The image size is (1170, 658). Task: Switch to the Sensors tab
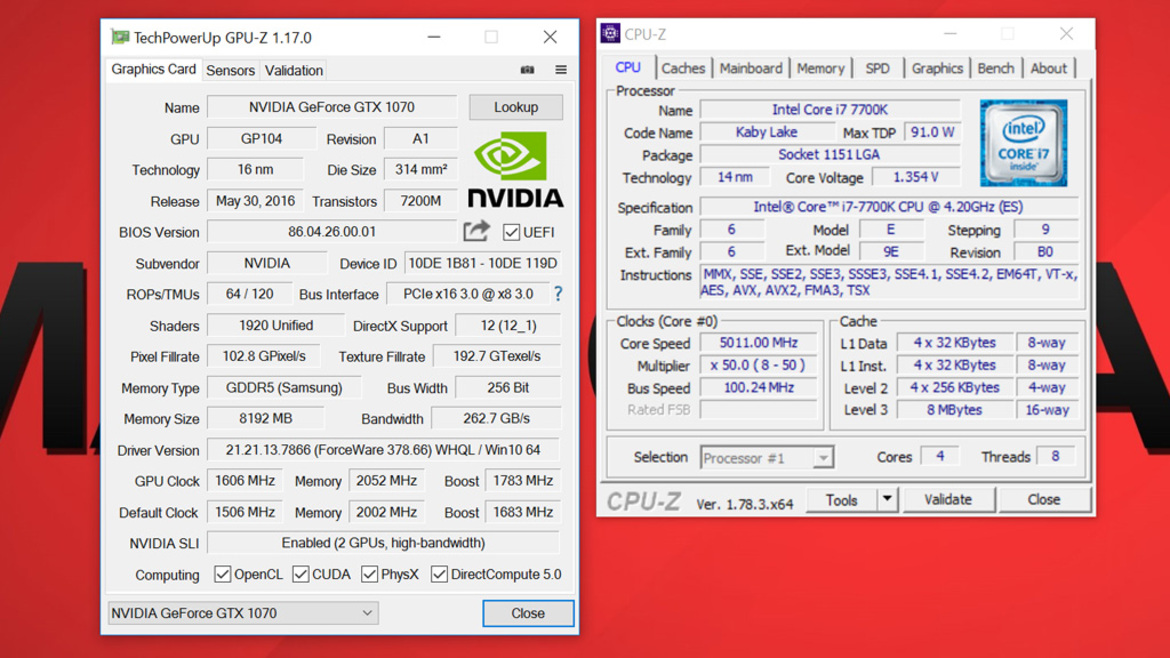pyautogui.click(x=230, y=70)
